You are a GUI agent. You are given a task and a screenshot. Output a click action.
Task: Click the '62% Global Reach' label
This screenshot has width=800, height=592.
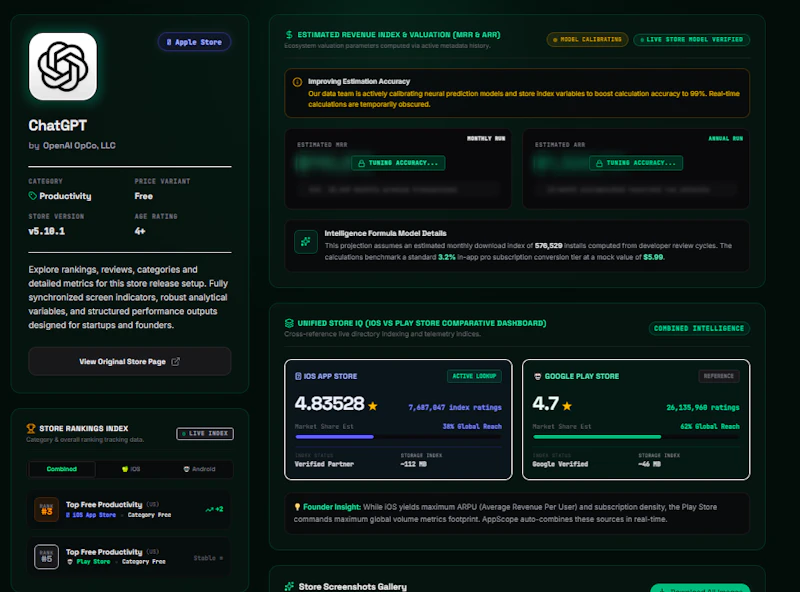point(710,426)
